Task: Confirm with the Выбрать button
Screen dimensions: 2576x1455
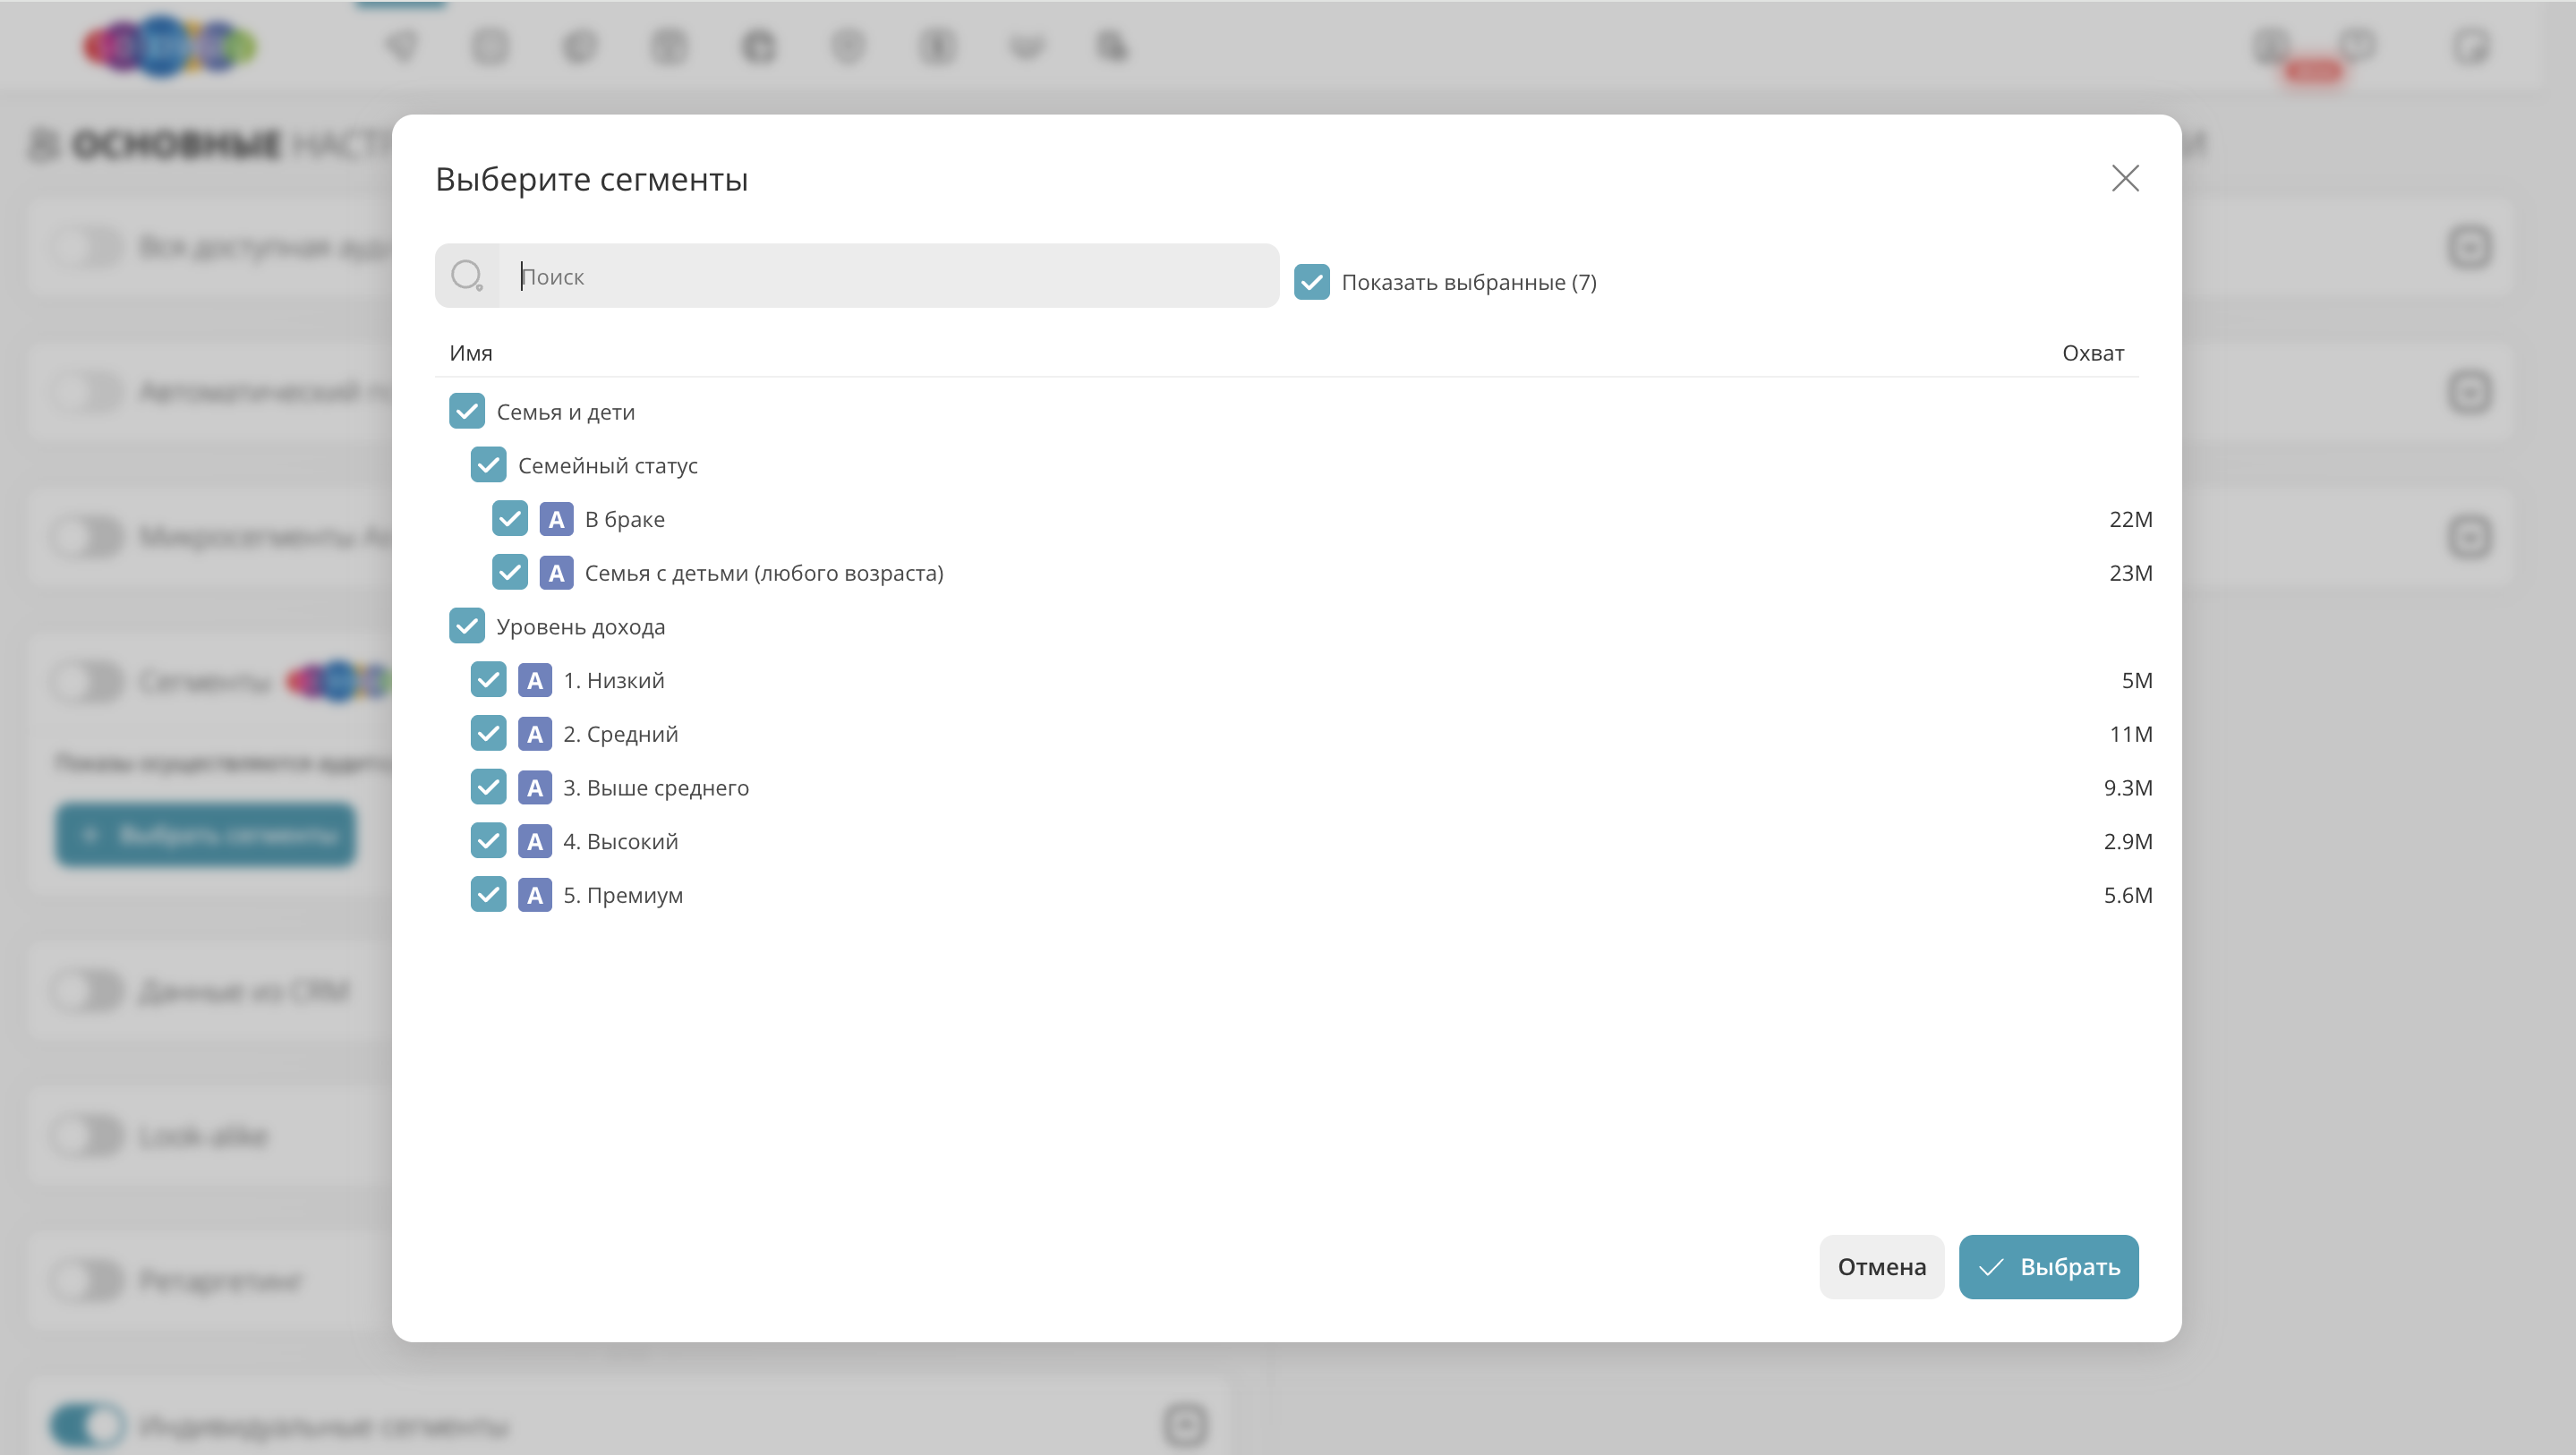Action: click(x=2048, y=1266)
